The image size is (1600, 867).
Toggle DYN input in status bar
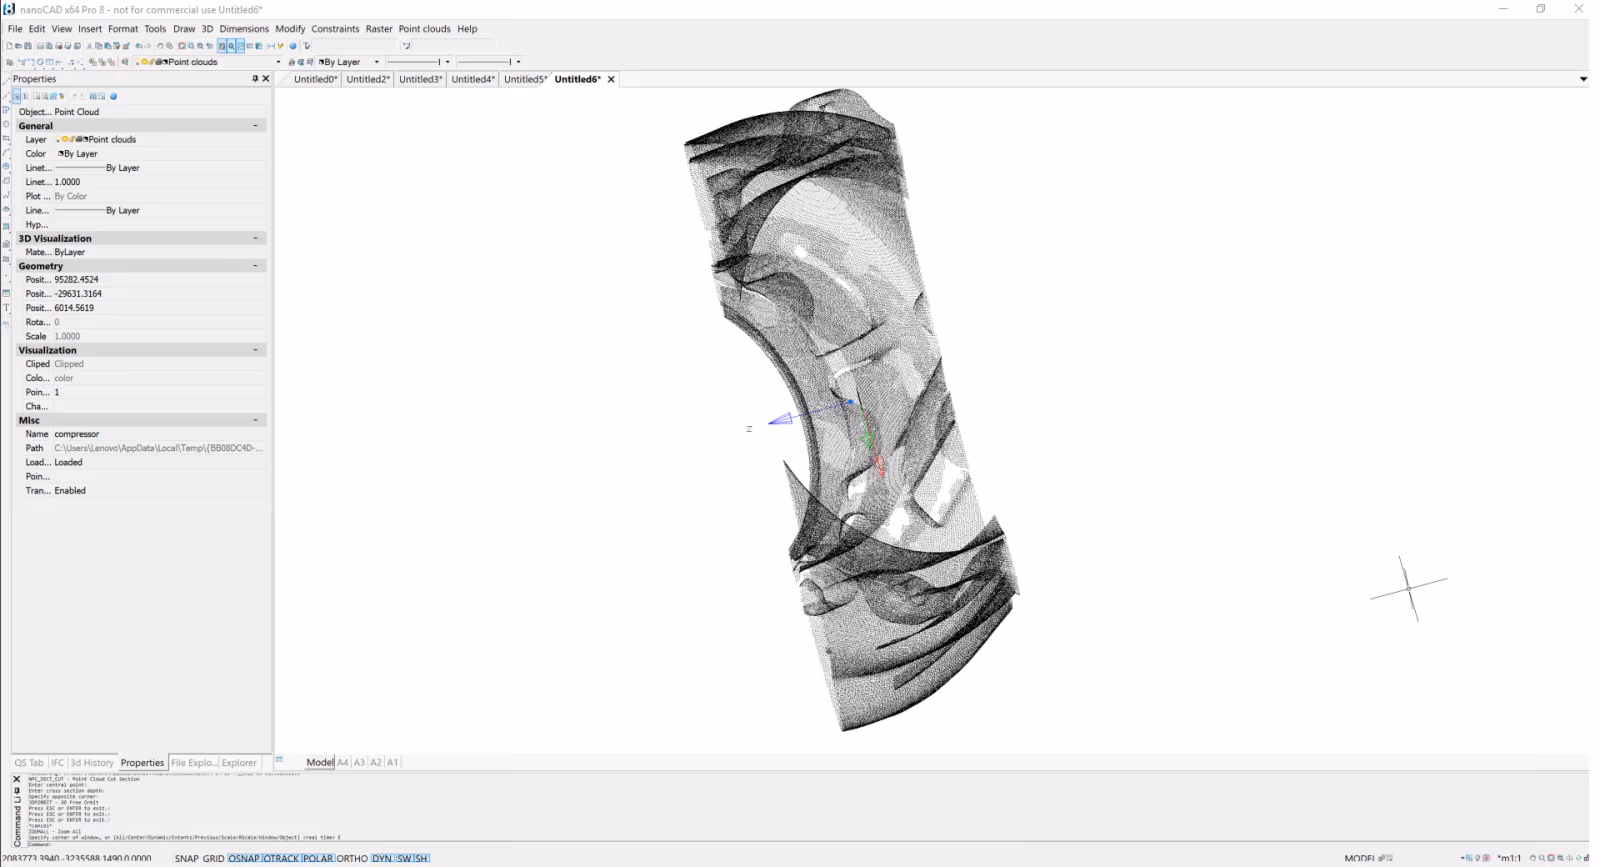pyautogui.click(x=382, y=858)
